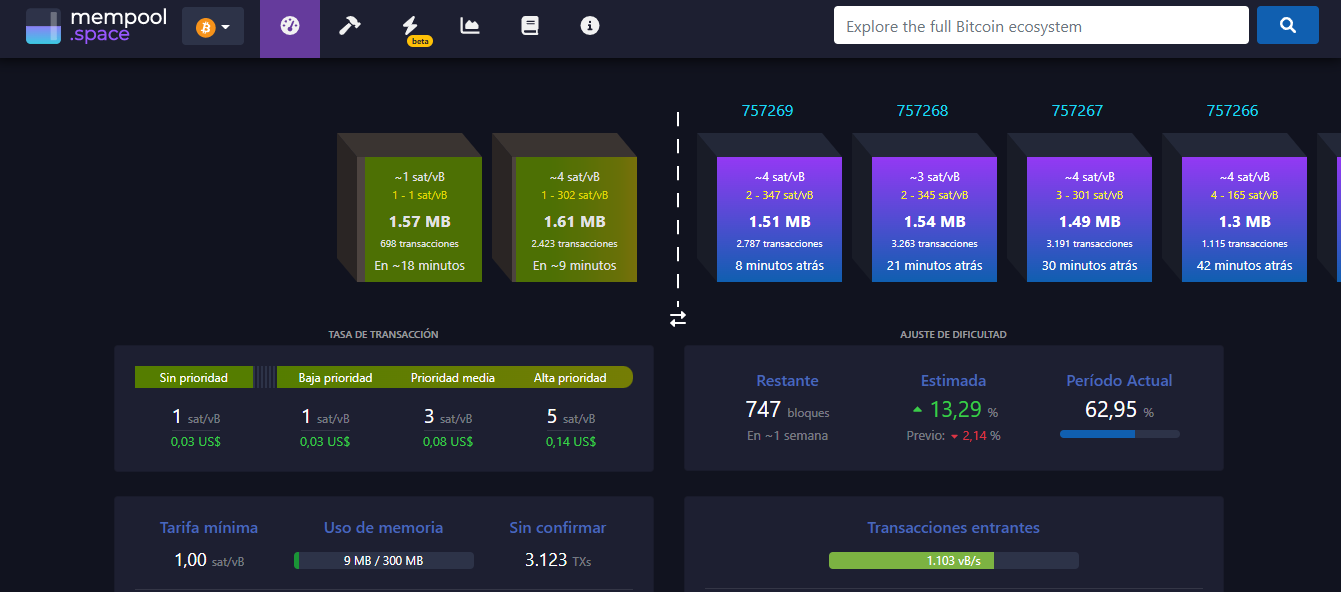
Task: Select the 1.54 MB mined block
Action: coord(934,220)
